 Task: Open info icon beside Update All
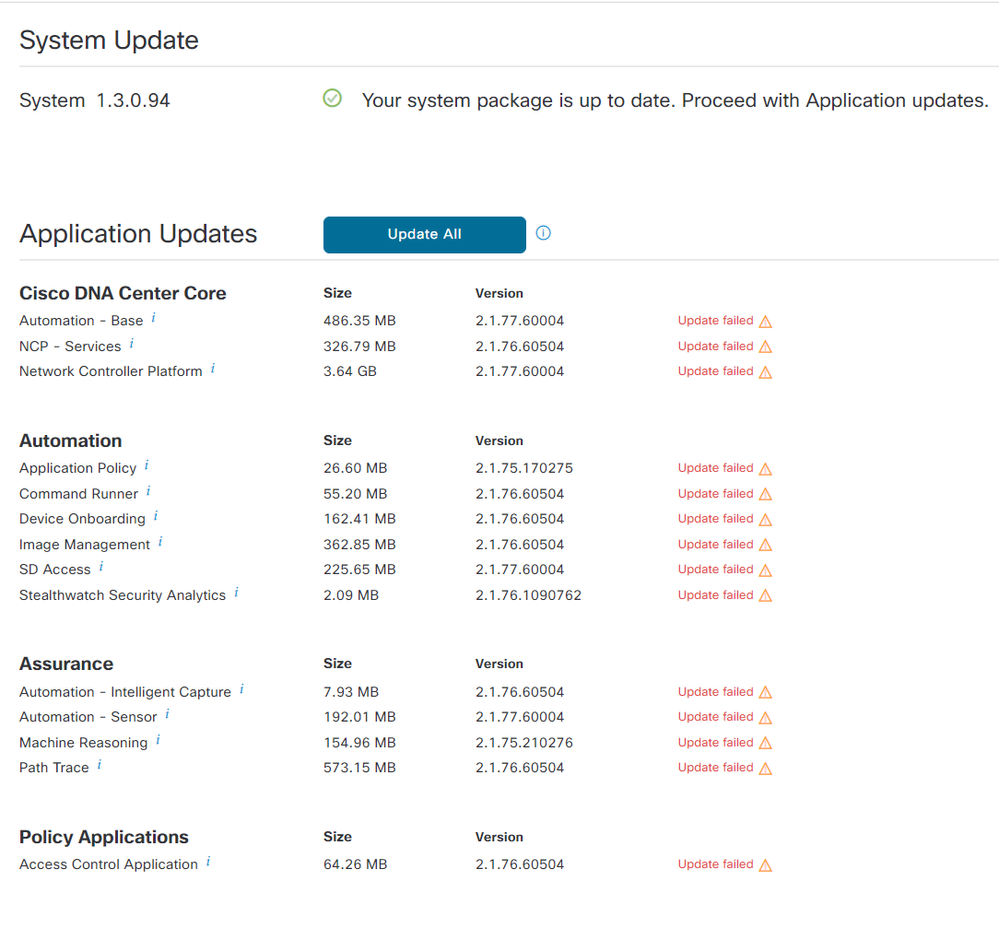(543, 233)
